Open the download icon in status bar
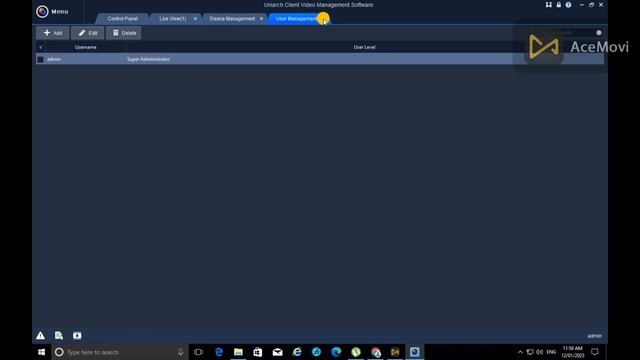This screenshot has width=640, height=360. pos(77,336)
